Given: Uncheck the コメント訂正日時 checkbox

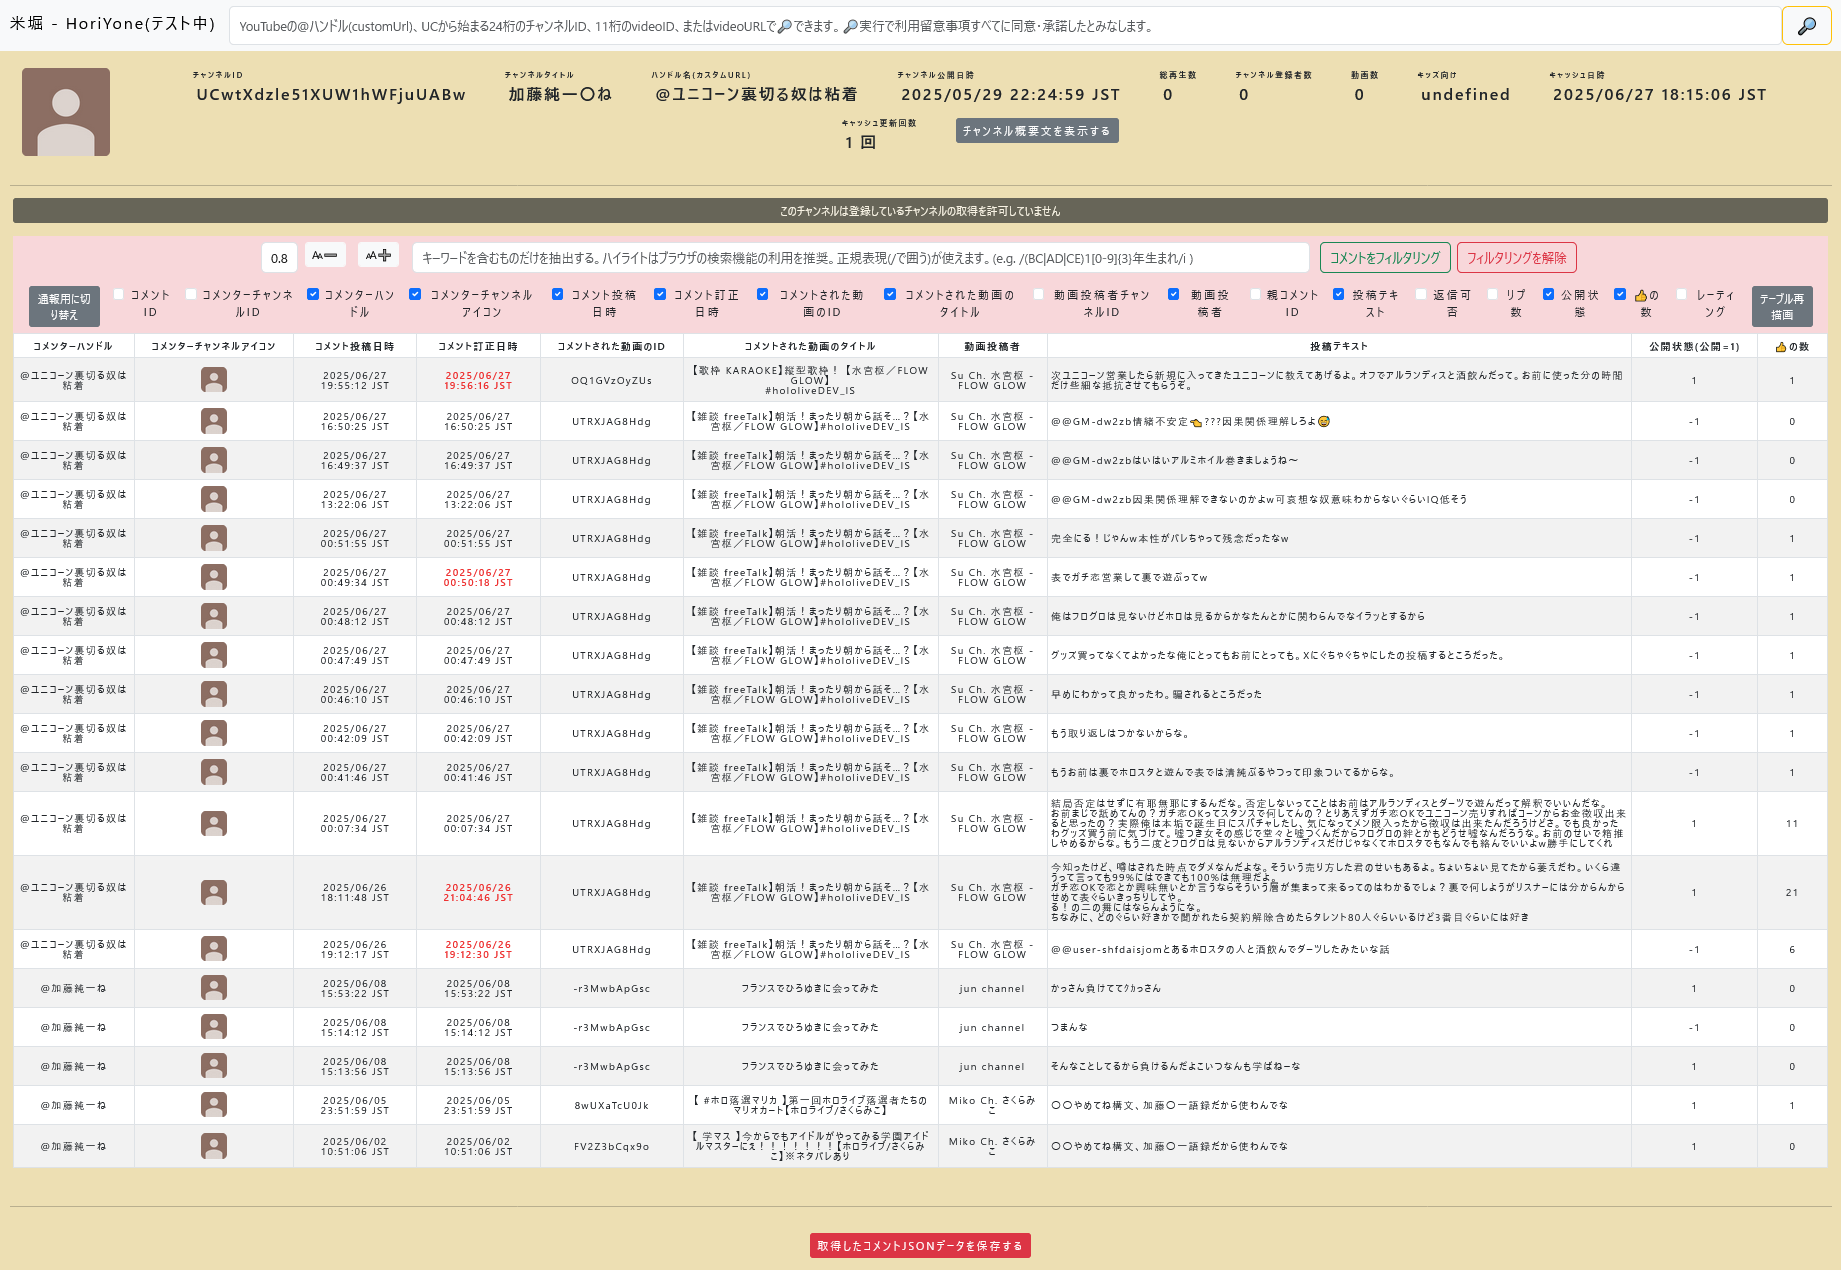Looking at the screenshot, I should (660, 294).
